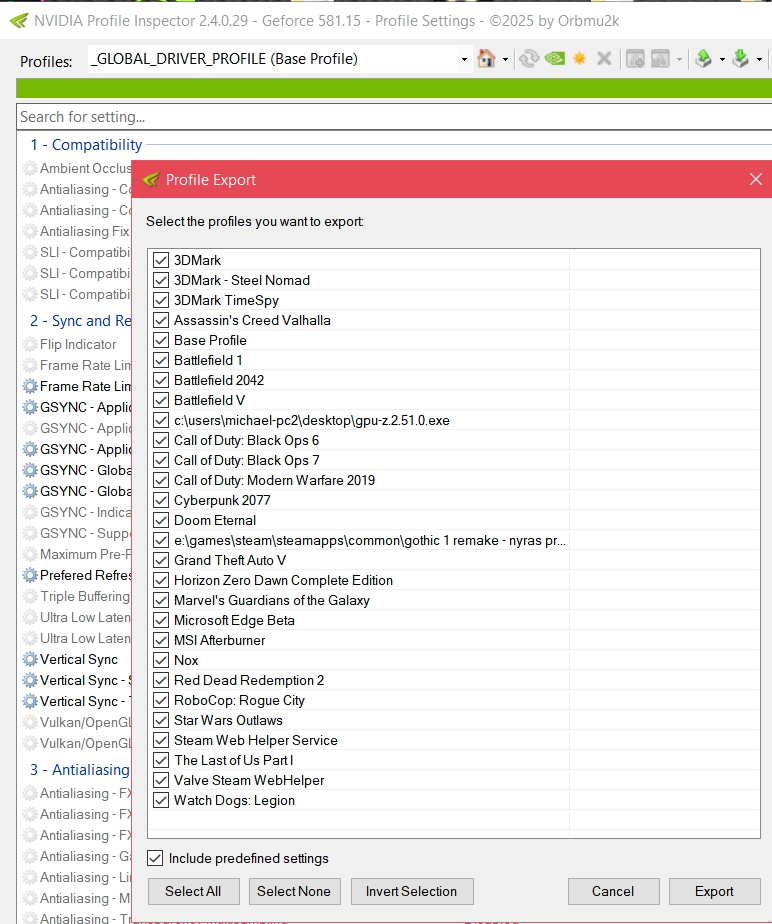
Task: Uncheck the Doom Eternal checkbox
Action: (161, 520)
